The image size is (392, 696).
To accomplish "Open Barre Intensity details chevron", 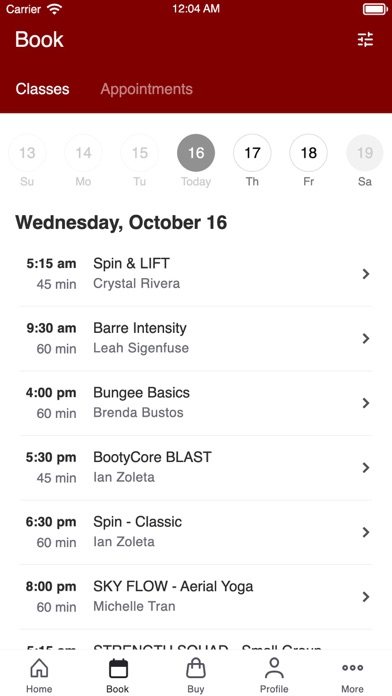I will (x=366, y=339).
